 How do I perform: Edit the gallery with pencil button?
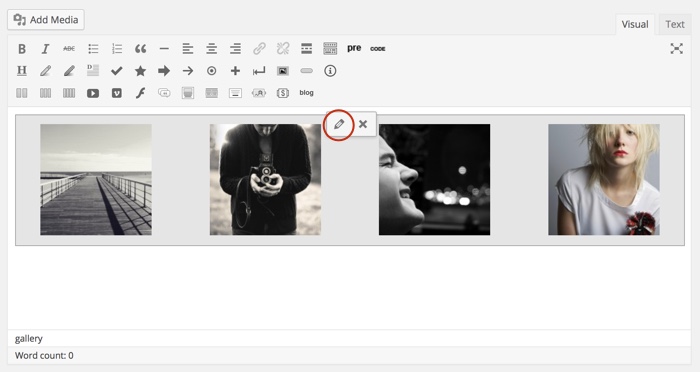(x=339, y=124)
